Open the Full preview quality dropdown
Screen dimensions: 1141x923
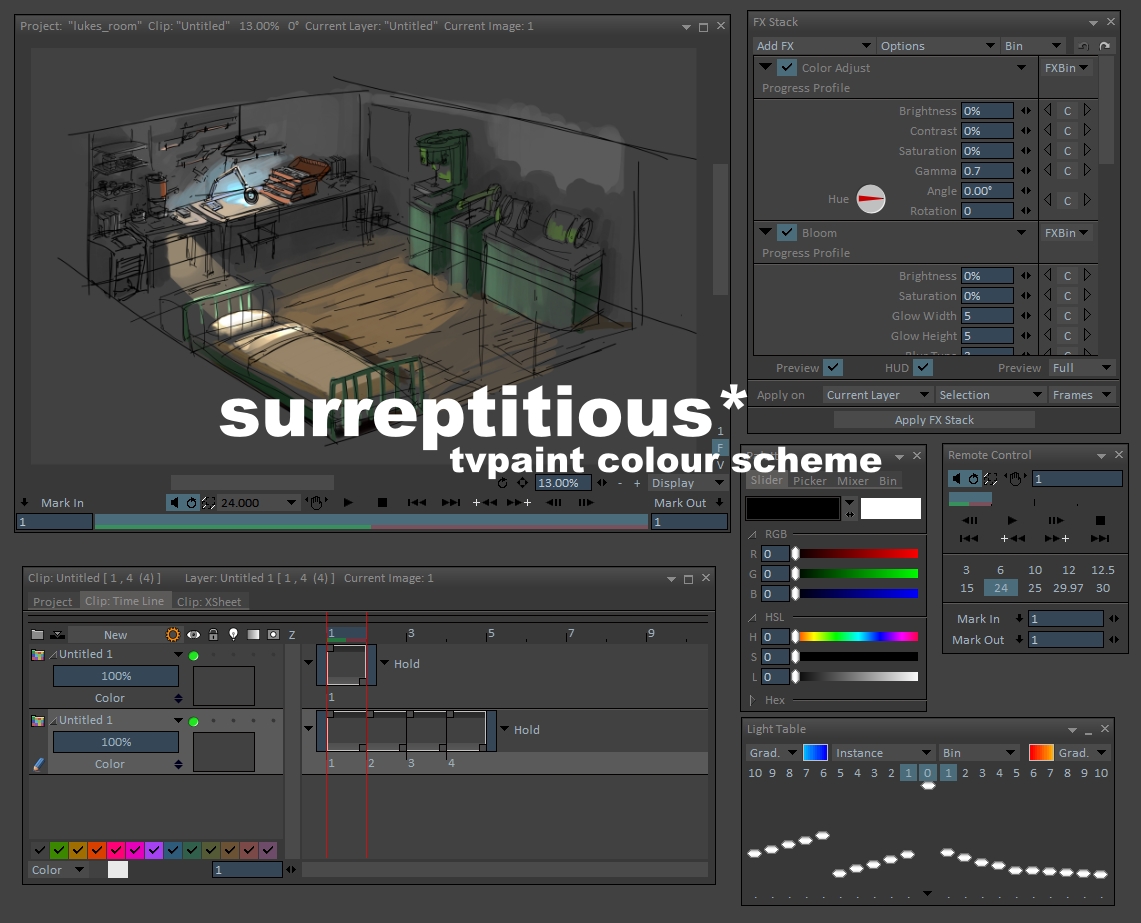tap(1081, 368)
